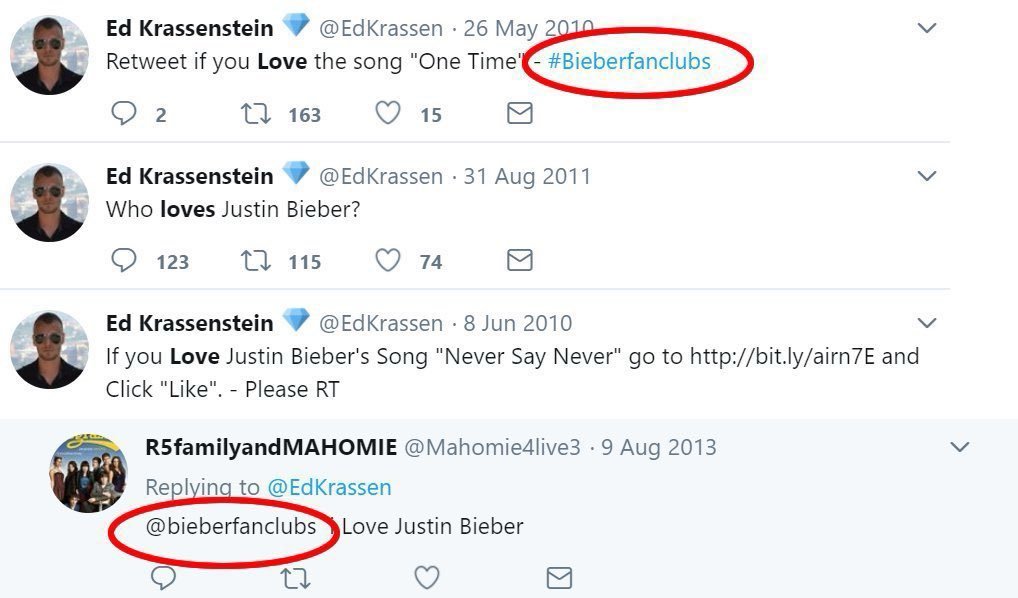Like the "One Time" song tweet
Image resolution: width=1018 pixels, height=598 pixels.
[x=388, y=114]
